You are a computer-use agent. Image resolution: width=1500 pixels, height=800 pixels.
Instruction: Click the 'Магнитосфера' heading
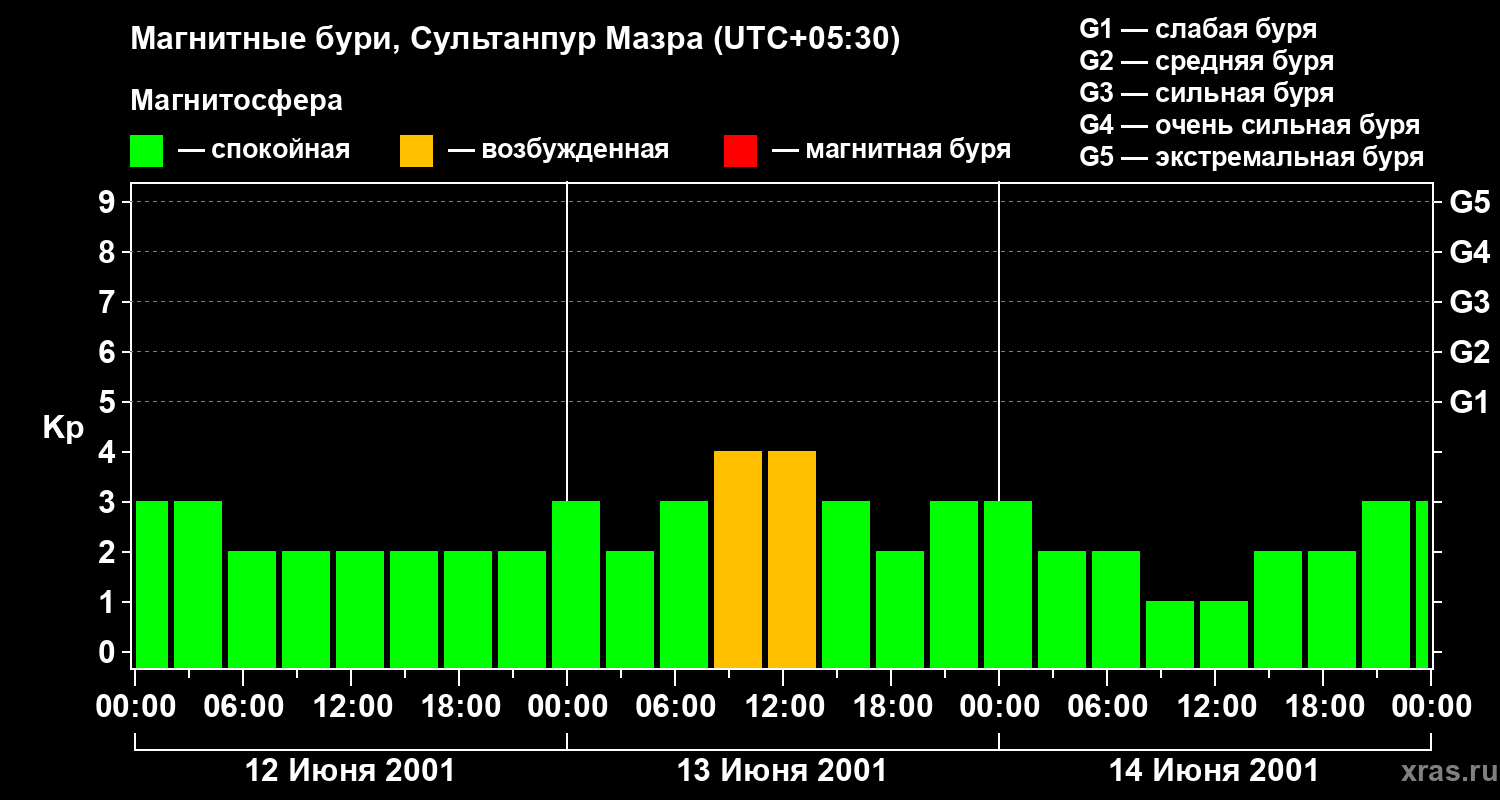236,101
